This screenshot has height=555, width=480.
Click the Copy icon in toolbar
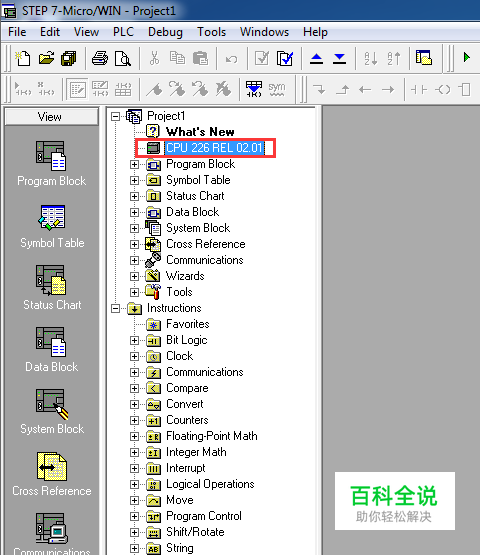point(177,58)
